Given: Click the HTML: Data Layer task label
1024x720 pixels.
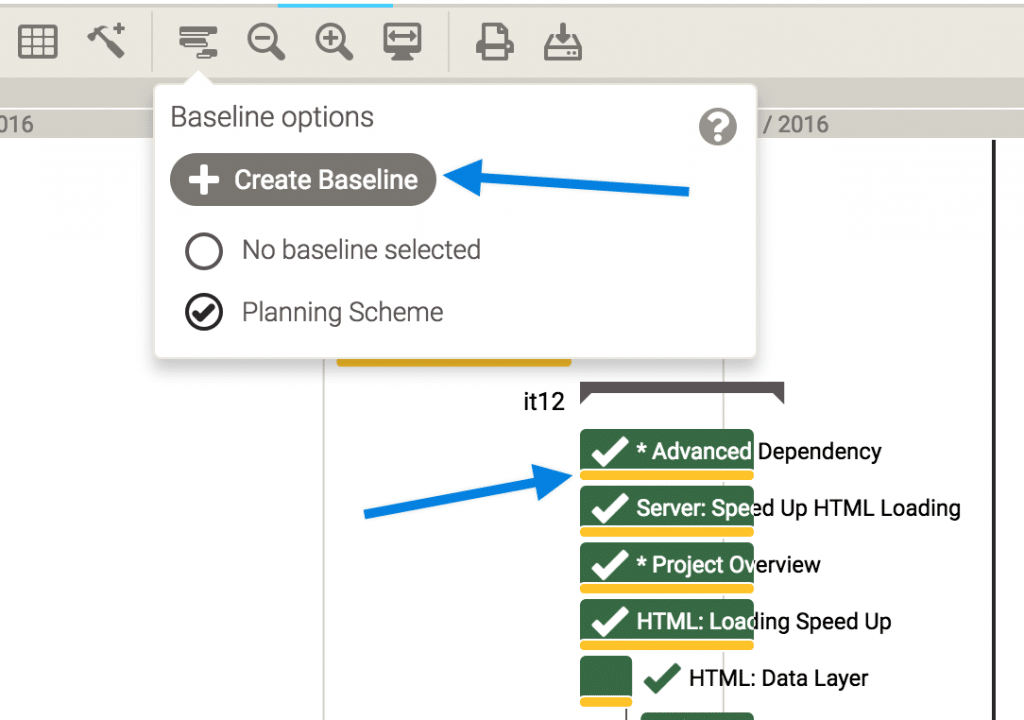Looking at the screenshot, I should pyautogui.click(x=778, y=679).
